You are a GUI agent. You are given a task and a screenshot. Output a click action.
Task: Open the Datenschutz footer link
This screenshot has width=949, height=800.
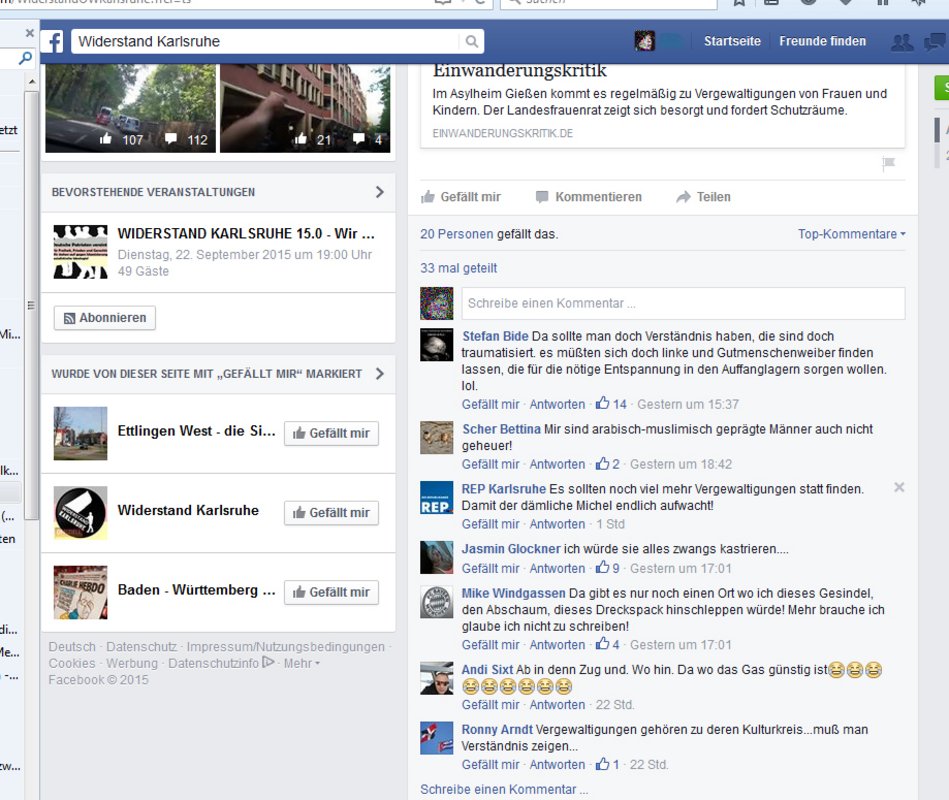142,647
